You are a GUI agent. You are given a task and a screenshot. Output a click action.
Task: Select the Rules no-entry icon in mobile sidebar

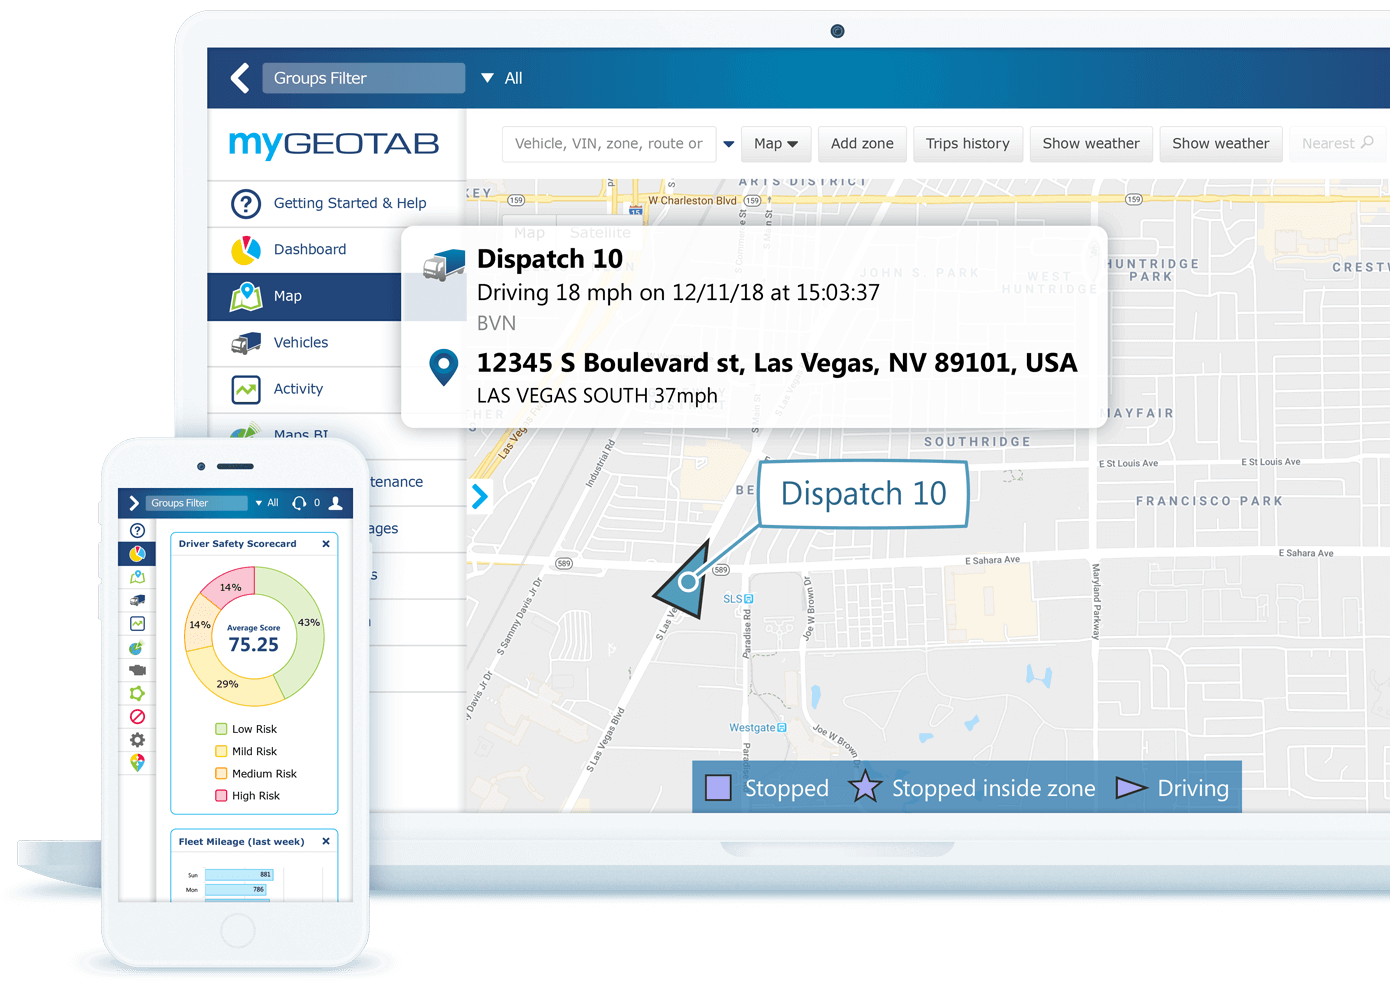(x=136, y=716)
